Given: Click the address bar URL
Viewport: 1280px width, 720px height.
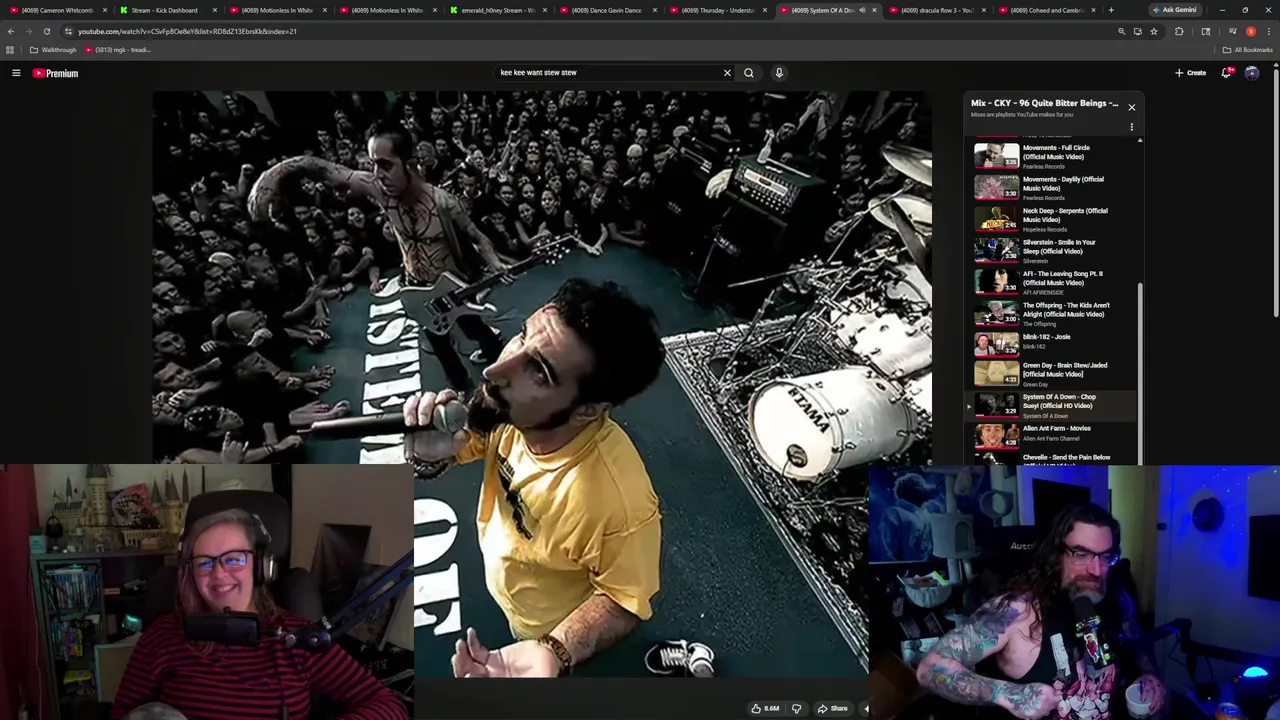Looking at the screenshot, I should (187, 31).
